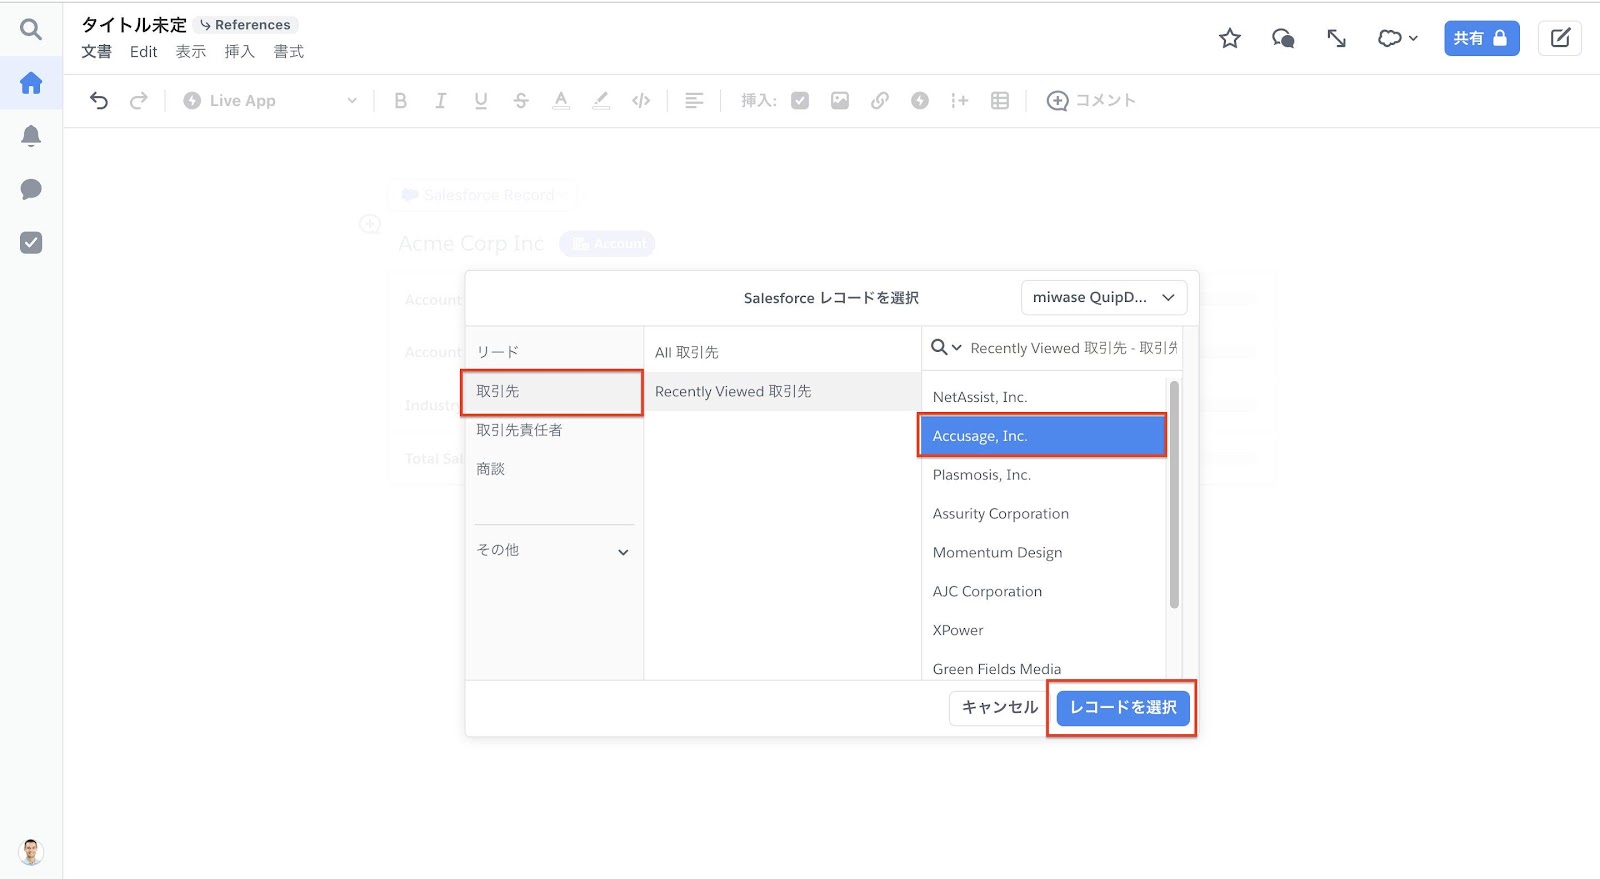Select 取引先 object type
This screenshot has width=1600, height=879.
(554, 391)
